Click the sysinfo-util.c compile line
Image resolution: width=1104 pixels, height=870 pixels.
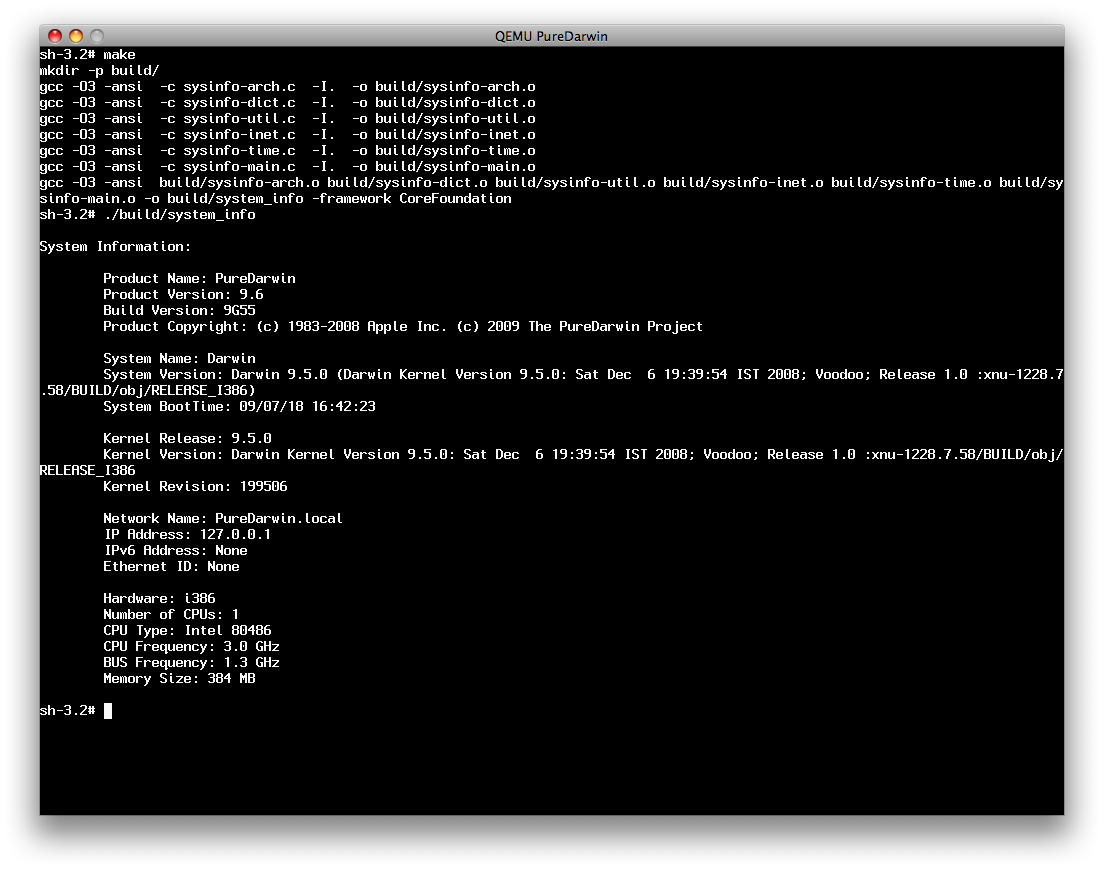tap(287, 120)
